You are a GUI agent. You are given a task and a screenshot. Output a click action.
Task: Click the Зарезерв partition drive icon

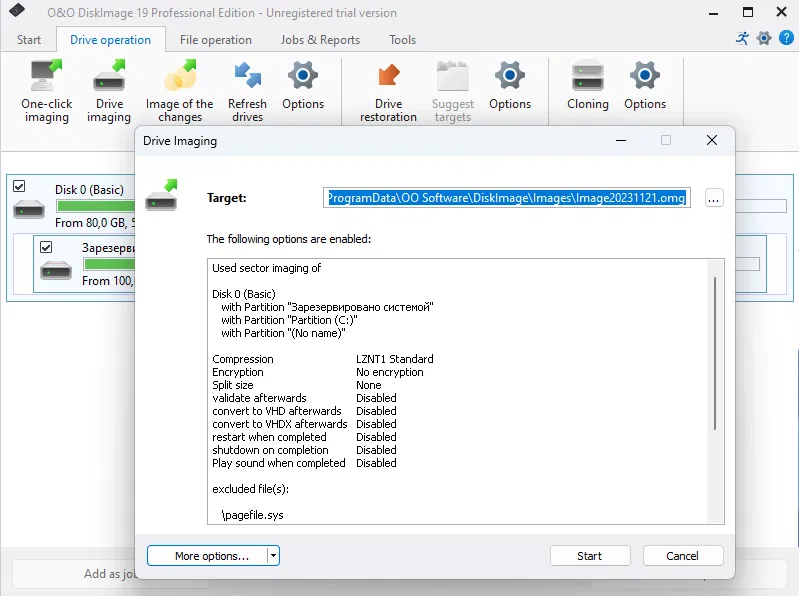pos(56,269)
